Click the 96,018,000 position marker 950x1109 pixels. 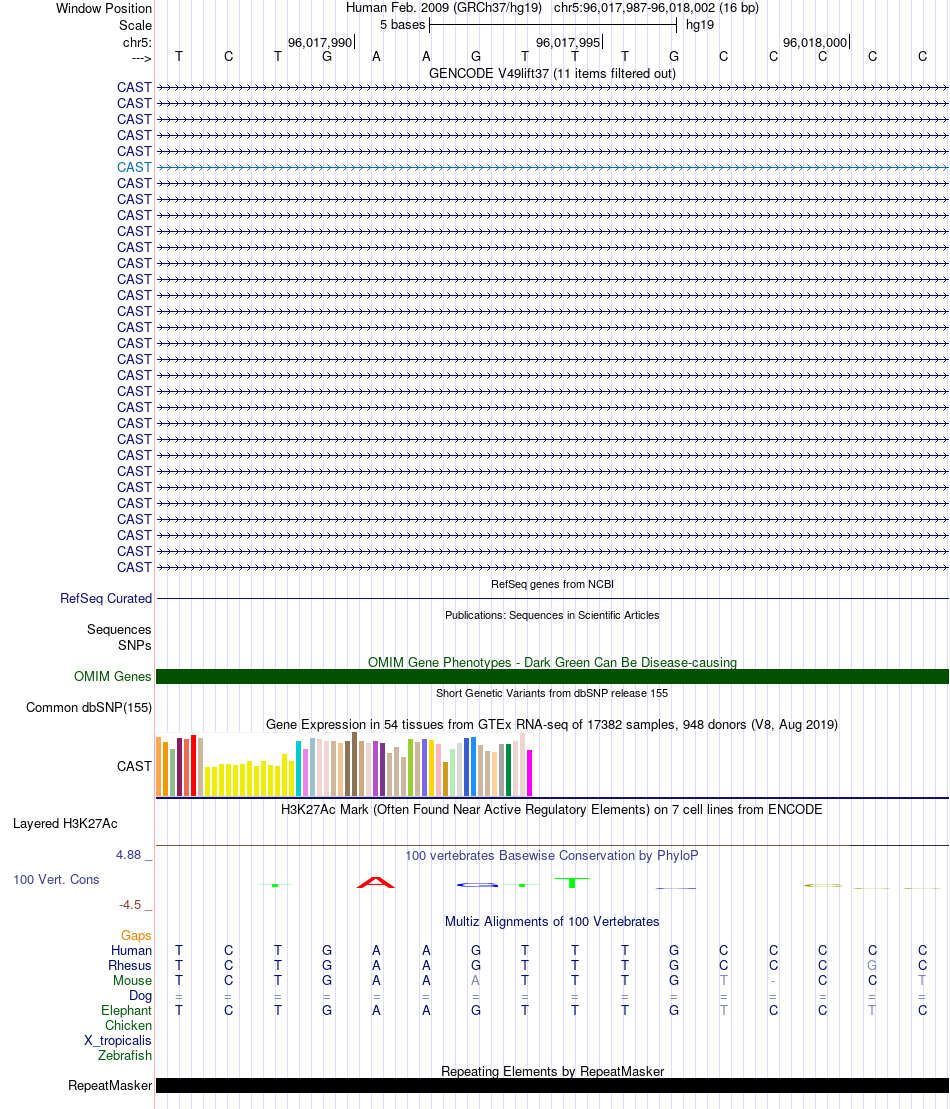click(x=815, y=42)
